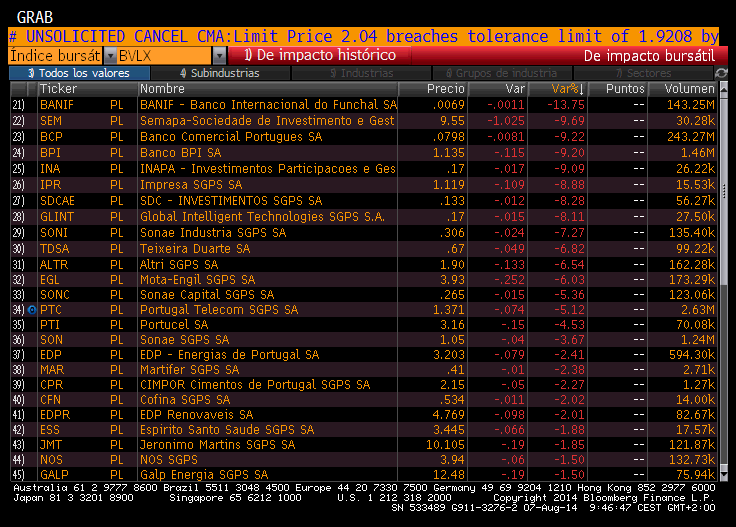Click Jeronimo Martins SGPS SA name
This screenshot has height=527, width=736.
(x=217, y=445)
